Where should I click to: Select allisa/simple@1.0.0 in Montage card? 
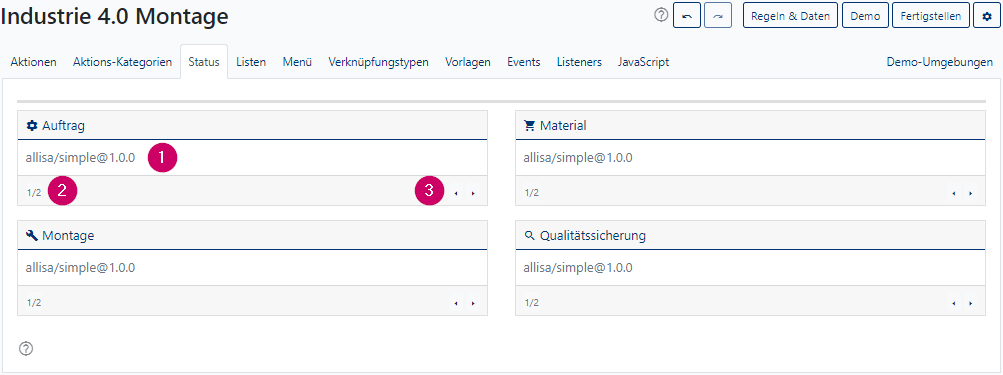click(81, 267)
